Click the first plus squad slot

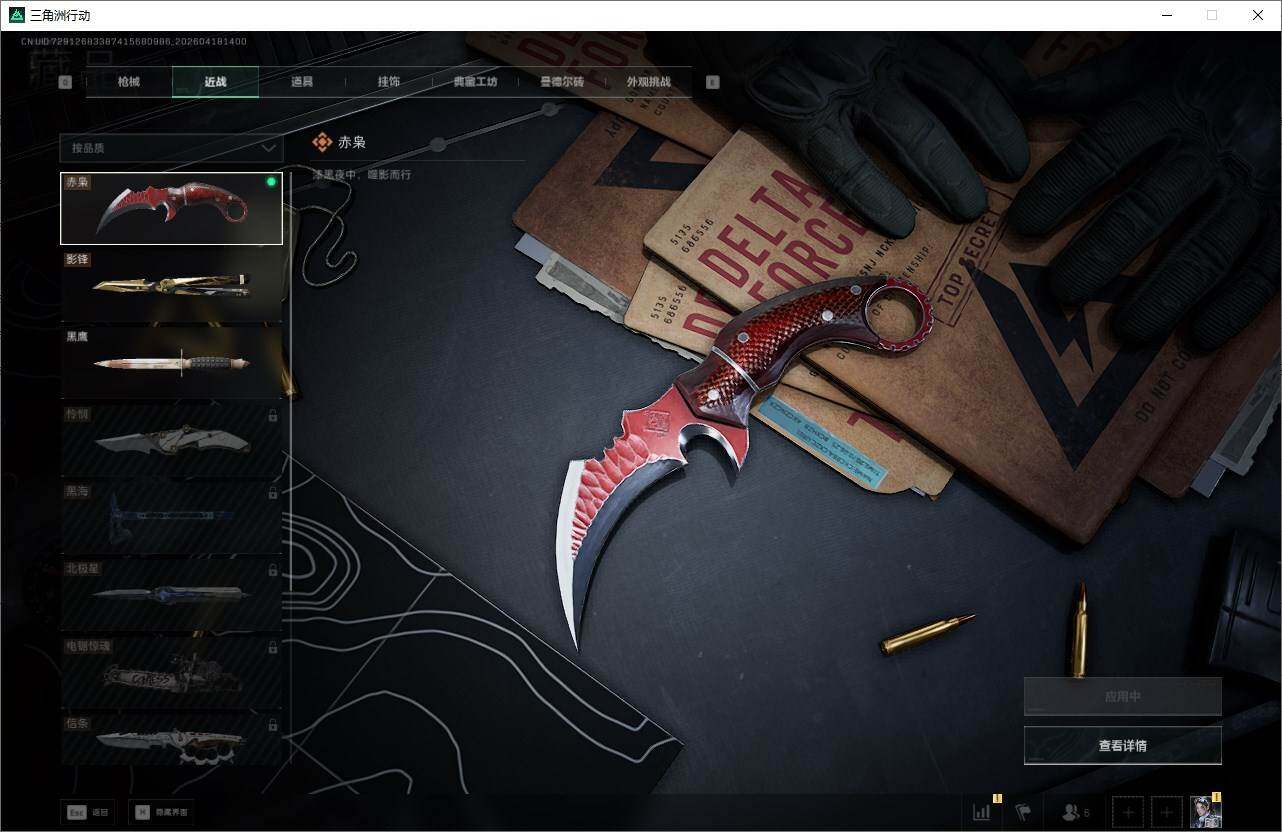tap(1128, 812)
